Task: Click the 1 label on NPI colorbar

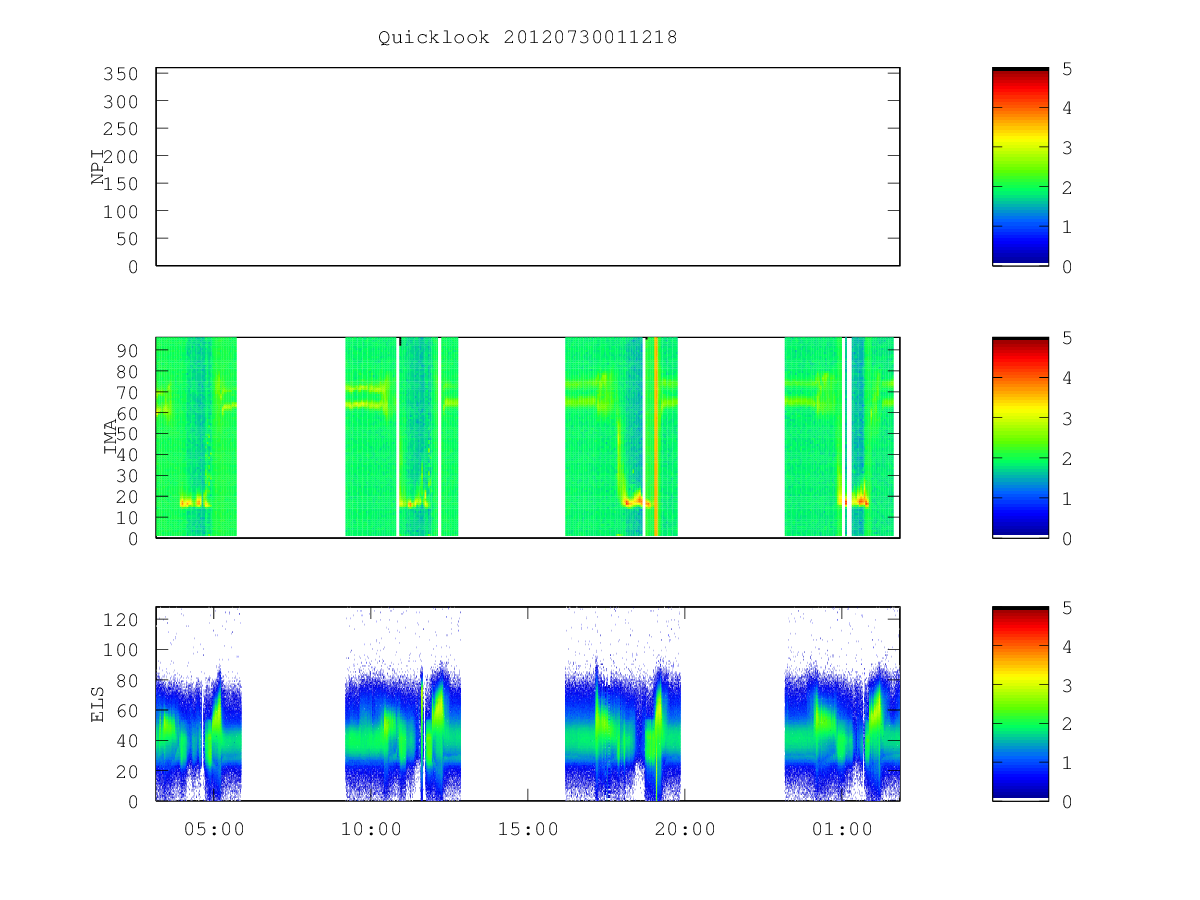Action: pos(1068,227)
